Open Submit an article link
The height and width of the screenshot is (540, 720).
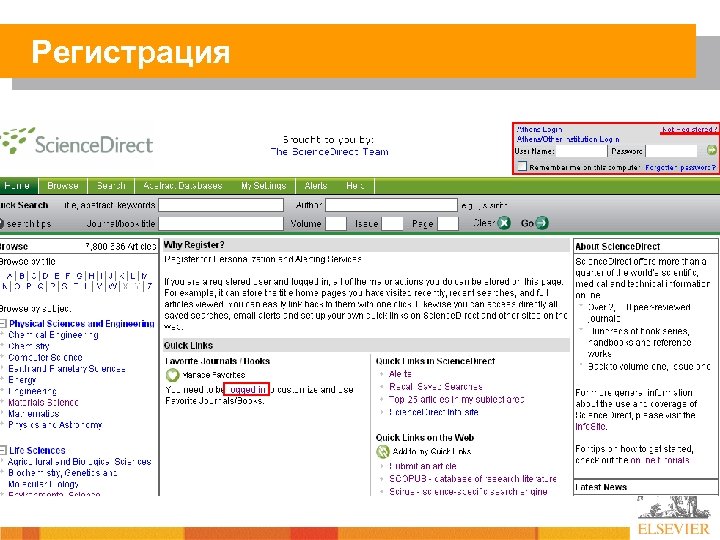422,466
